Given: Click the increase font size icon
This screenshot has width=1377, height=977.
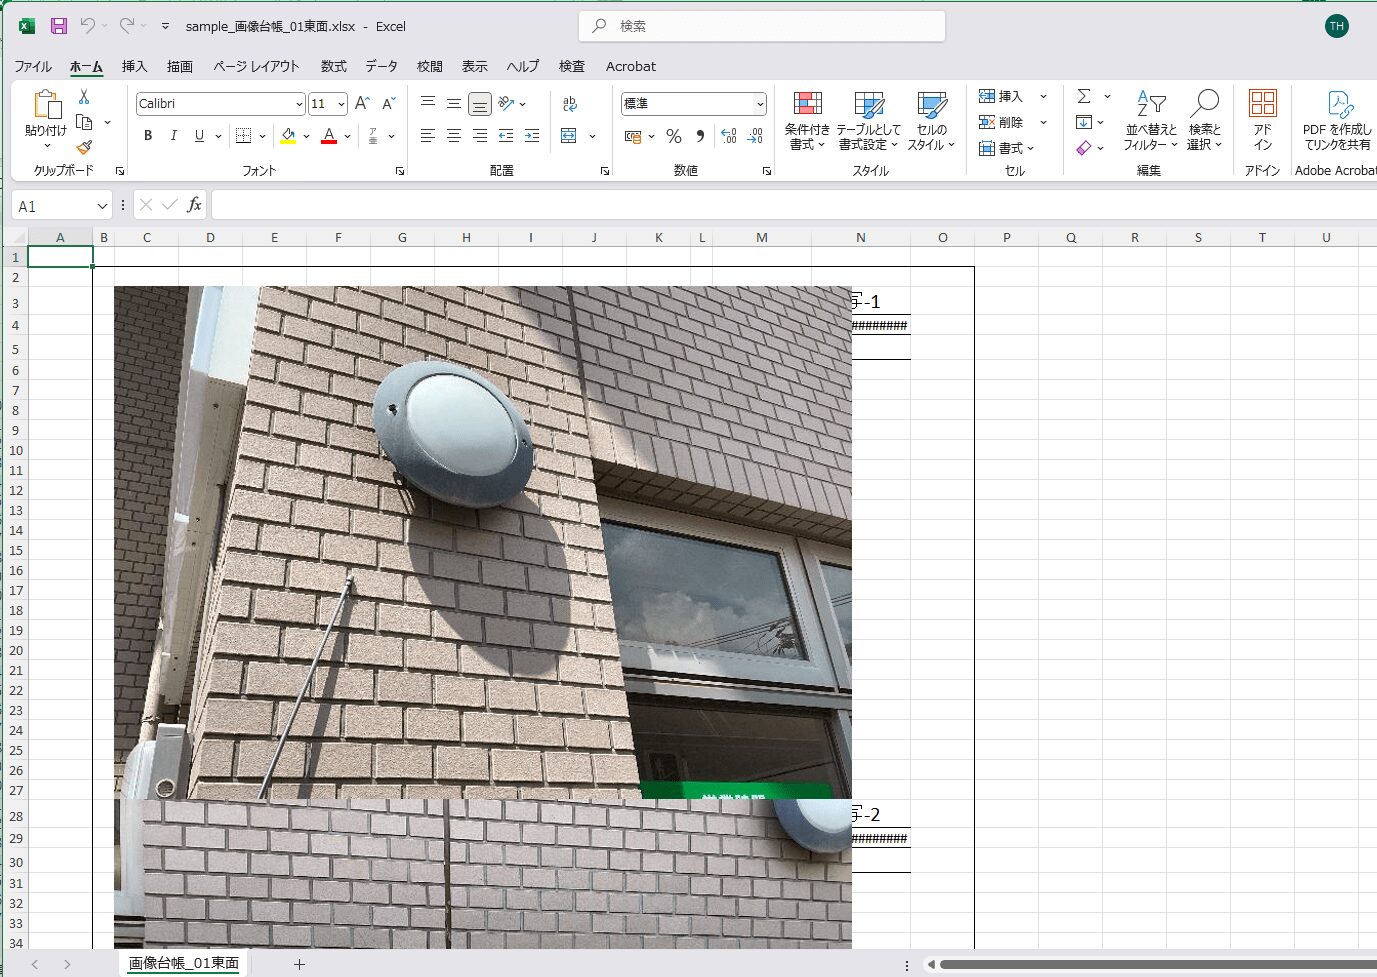Looking at the screenshot, I should 362,104.
